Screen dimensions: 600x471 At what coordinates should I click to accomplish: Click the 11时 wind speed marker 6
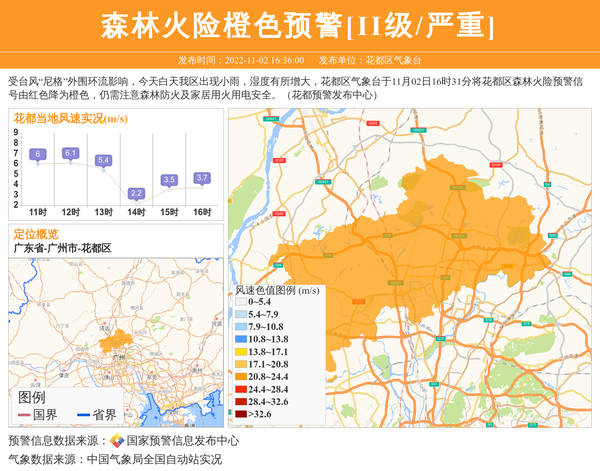point(37,154)
